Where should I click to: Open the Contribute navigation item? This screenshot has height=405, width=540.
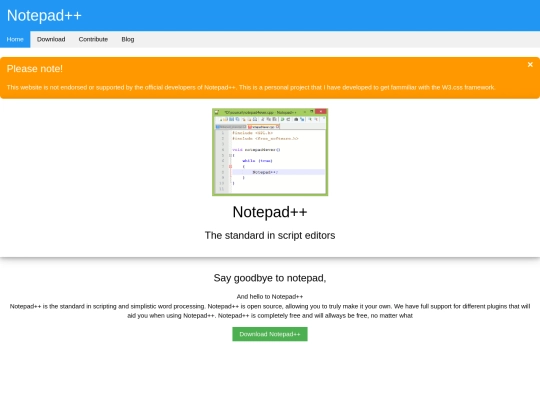(93, 39)
